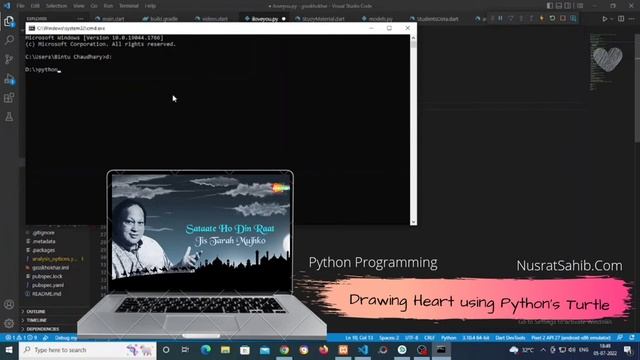Click the debug toolbar stop icon
Screen dimensions: 640x360
tap(563, 18)
